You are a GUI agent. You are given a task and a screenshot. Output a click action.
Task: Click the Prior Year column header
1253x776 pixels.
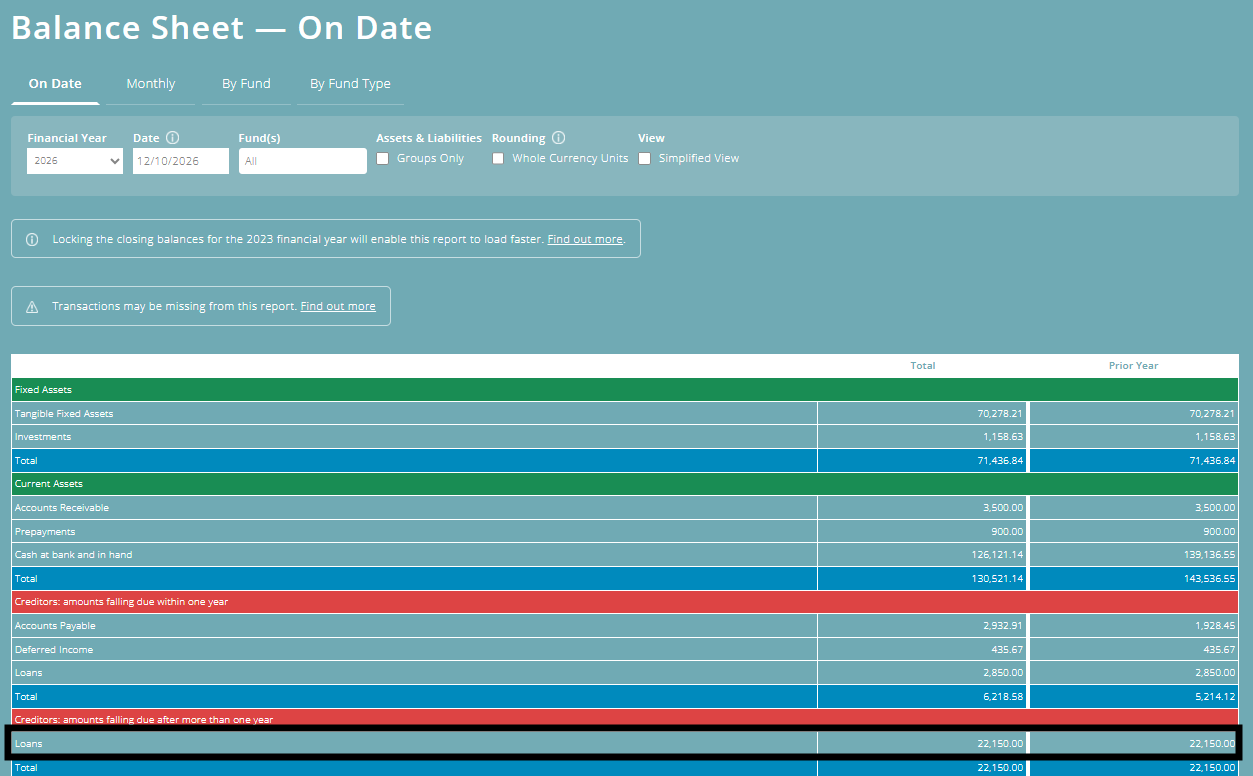pos(1134,366)
